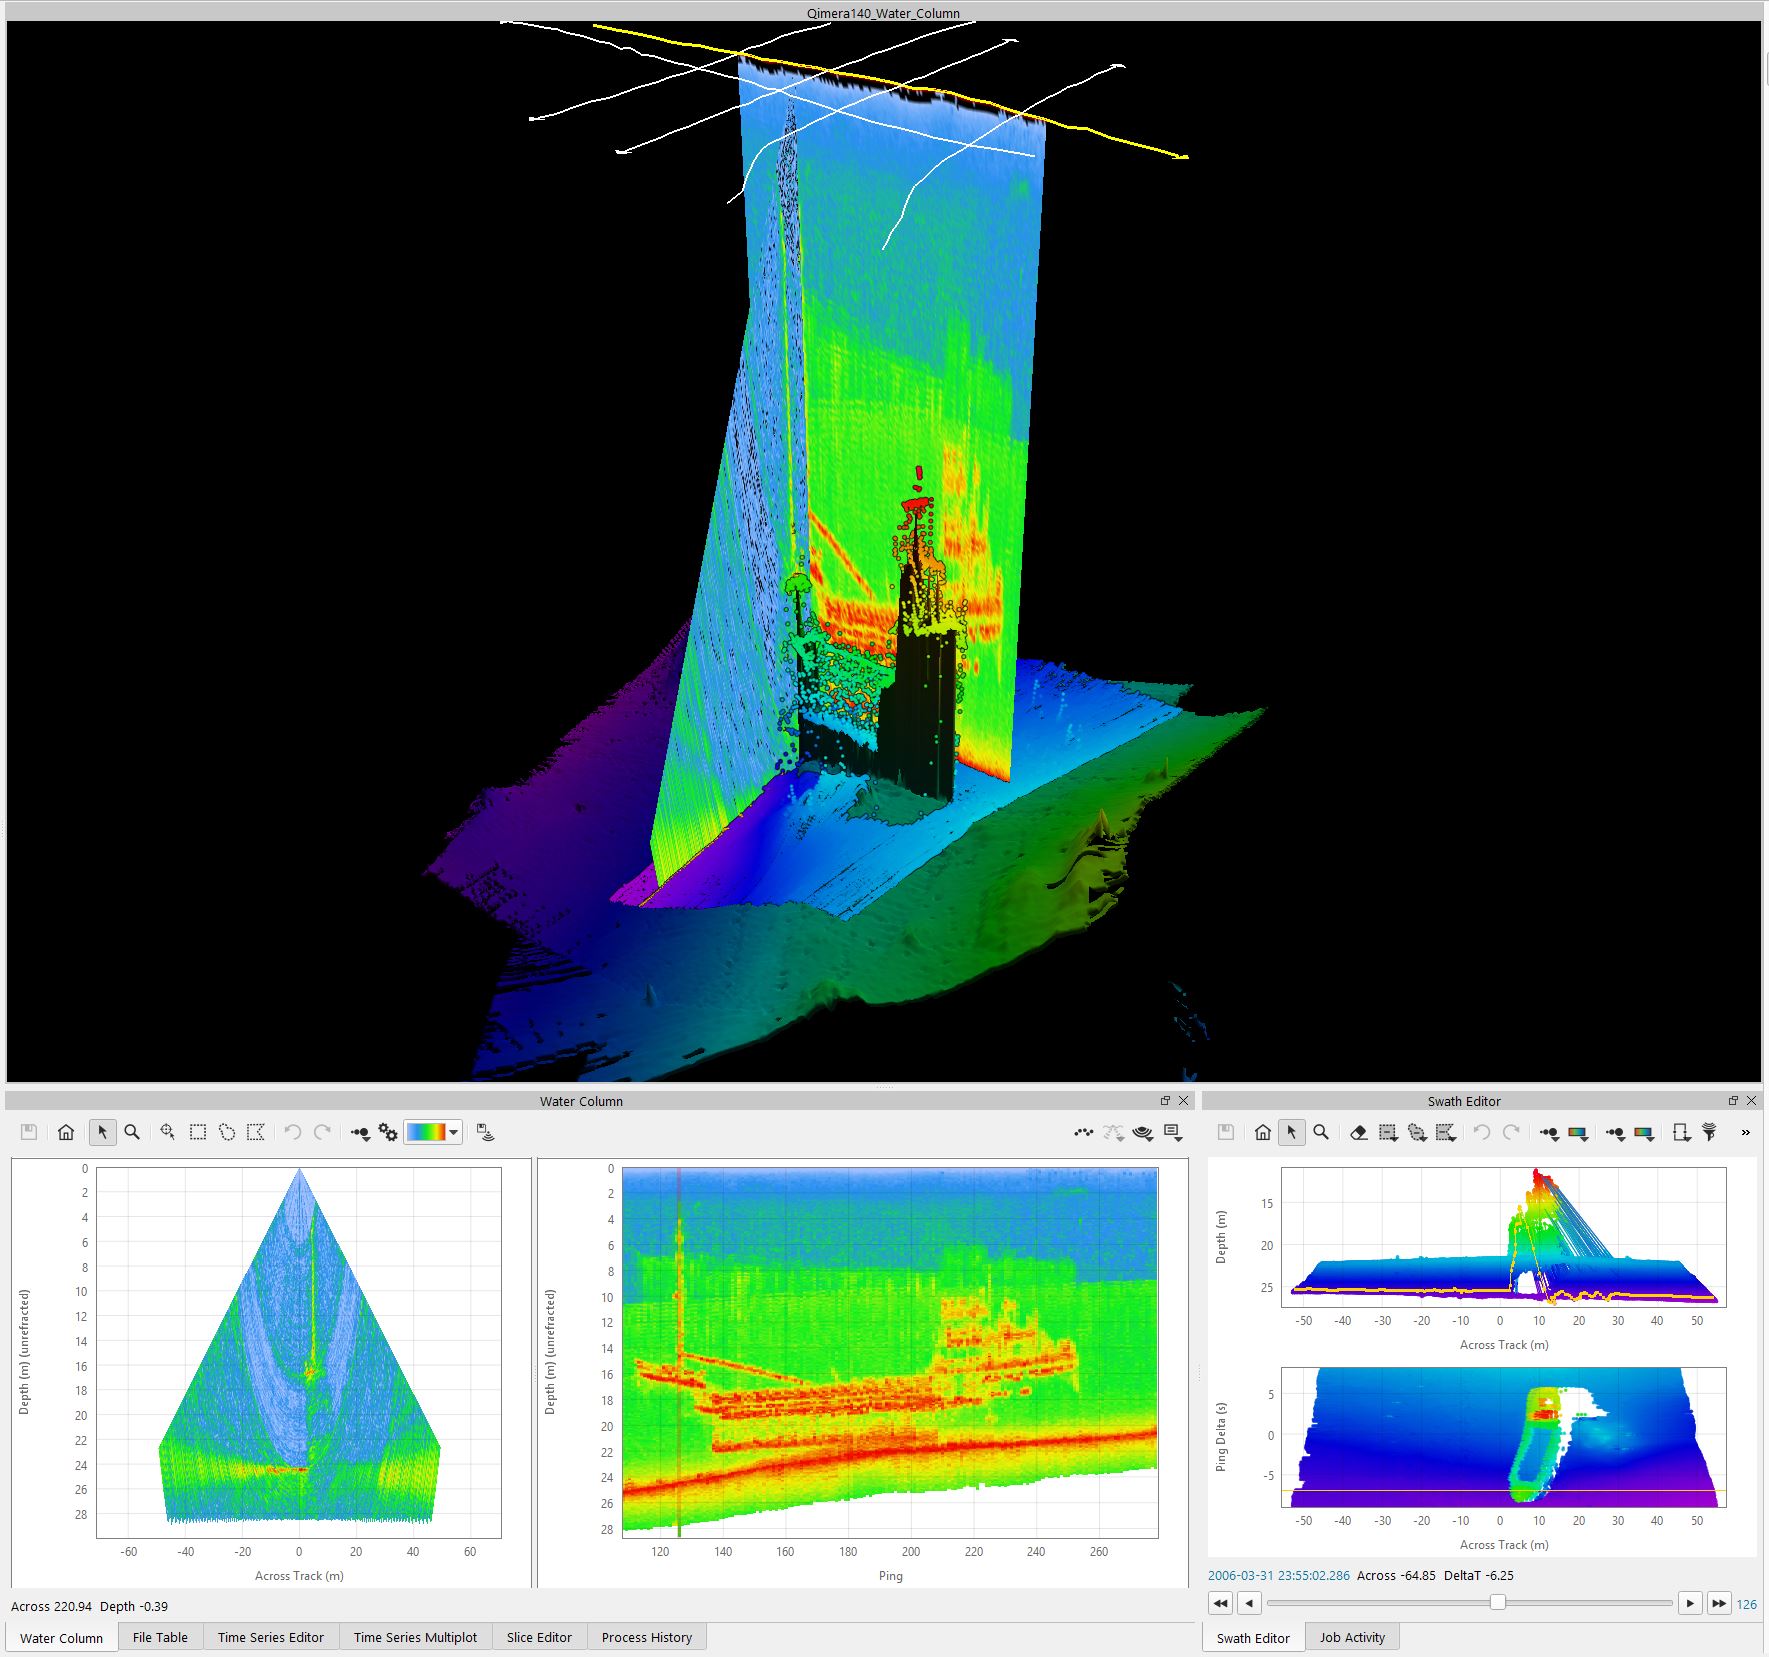1769x1657 pixels.
Task: Open the Job Activity tab
Action: [x=1352, y=1637]
